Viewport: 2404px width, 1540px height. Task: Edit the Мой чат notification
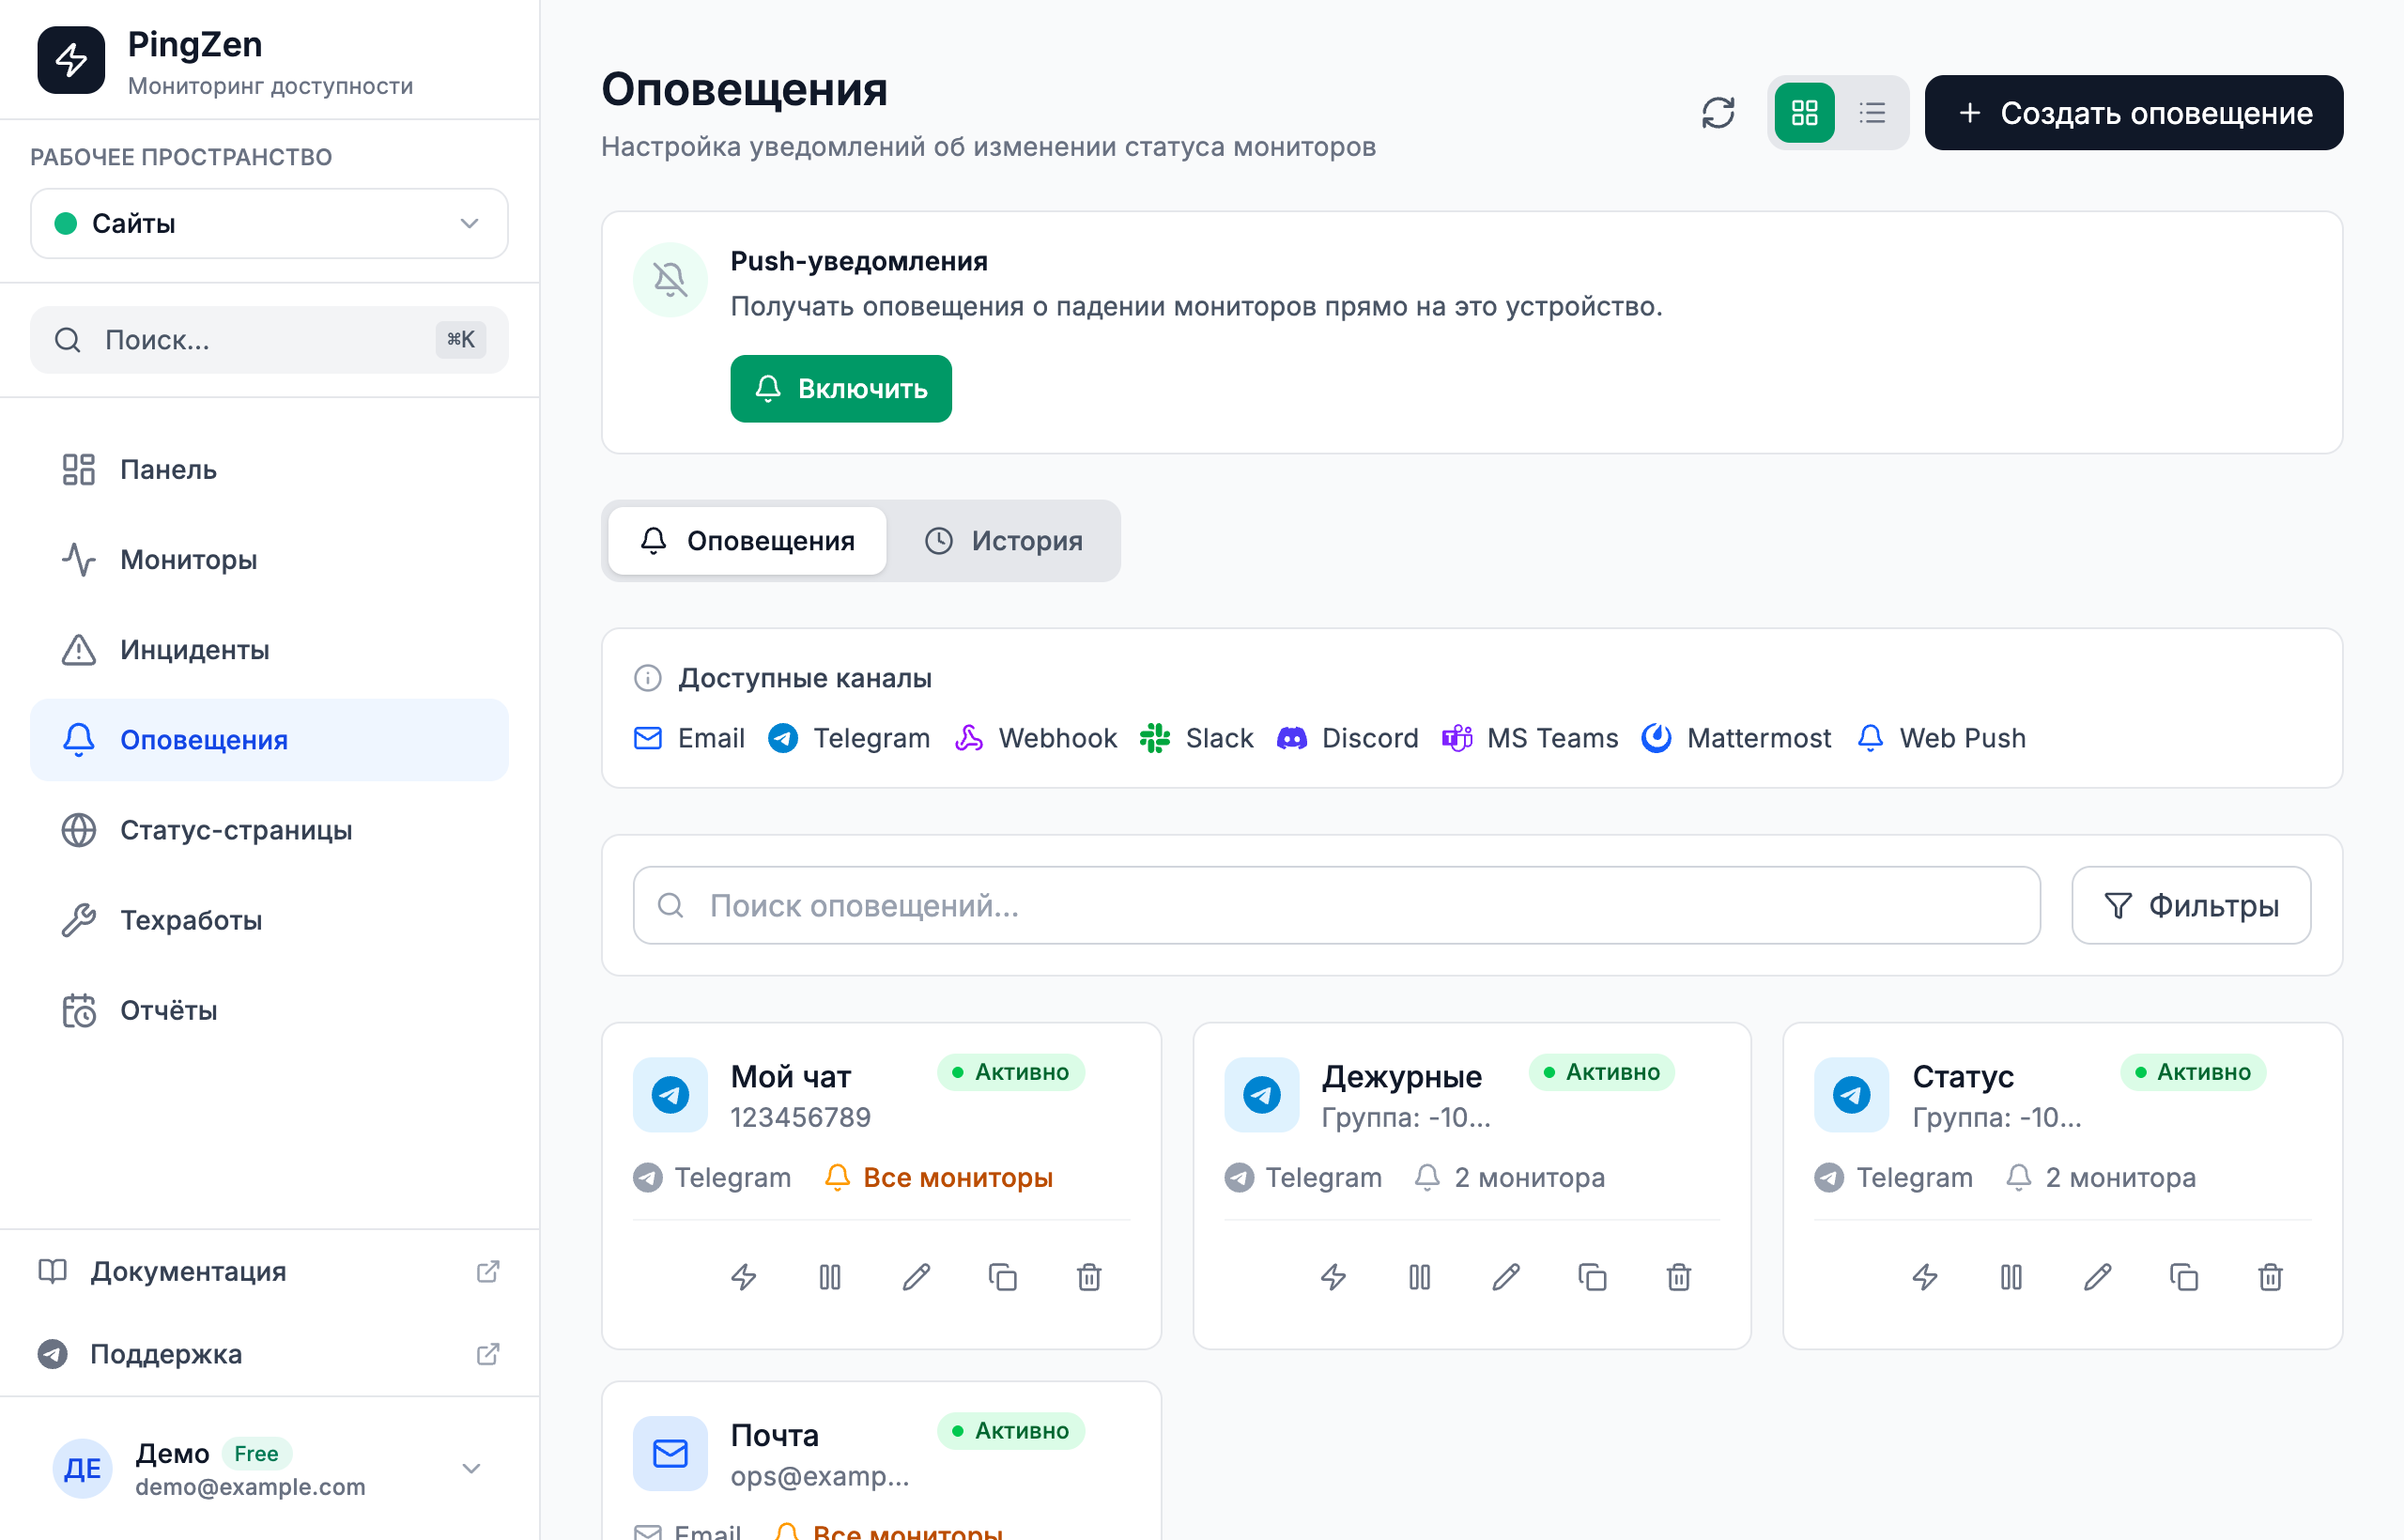point(916,1277)
